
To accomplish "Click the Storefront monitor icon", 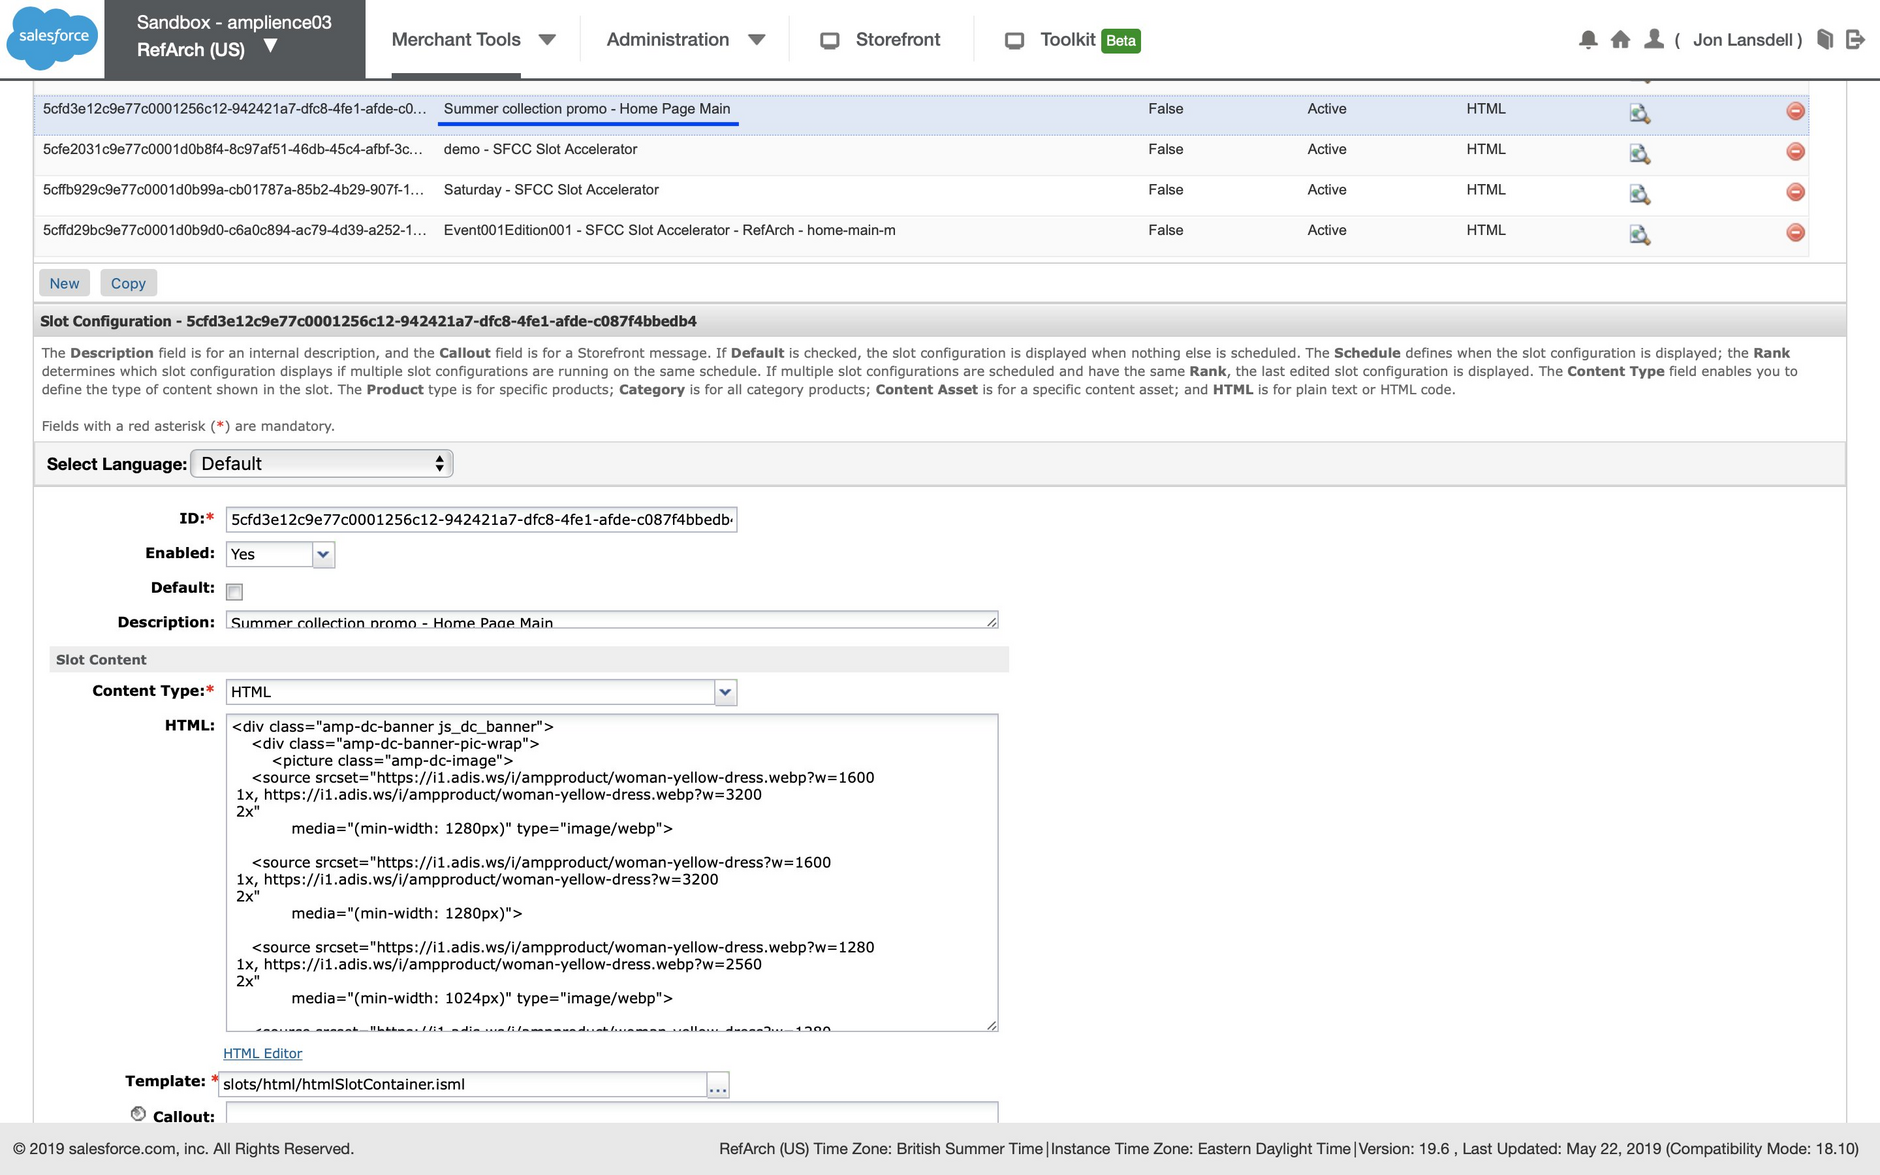I will [829, 41].
